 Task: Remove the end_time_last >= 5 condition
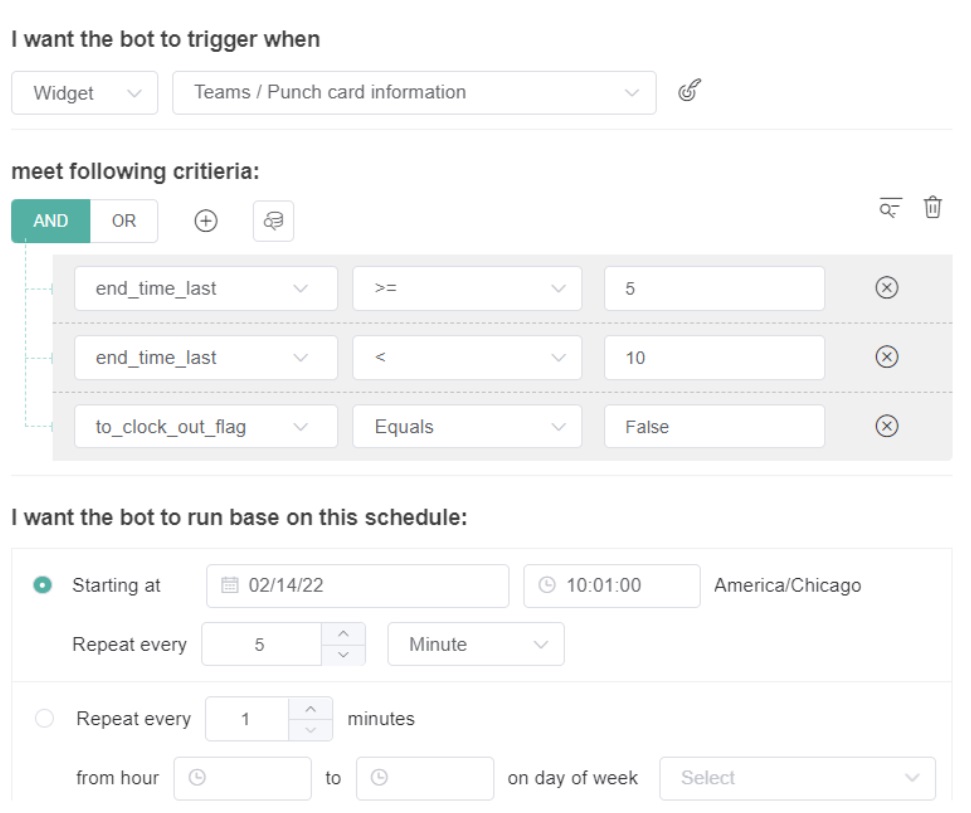(886, 288)
